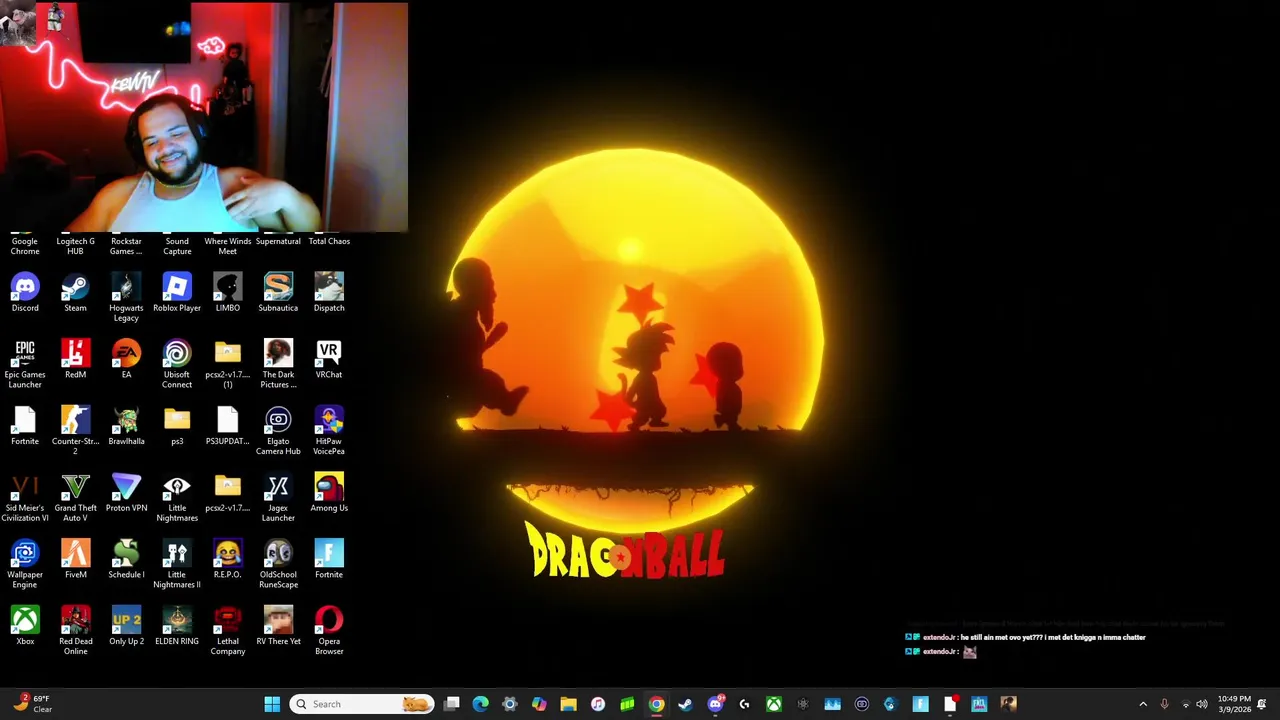Open the clock showing 10:49 PM
Screen dimensions: 1280x720
1234,704
